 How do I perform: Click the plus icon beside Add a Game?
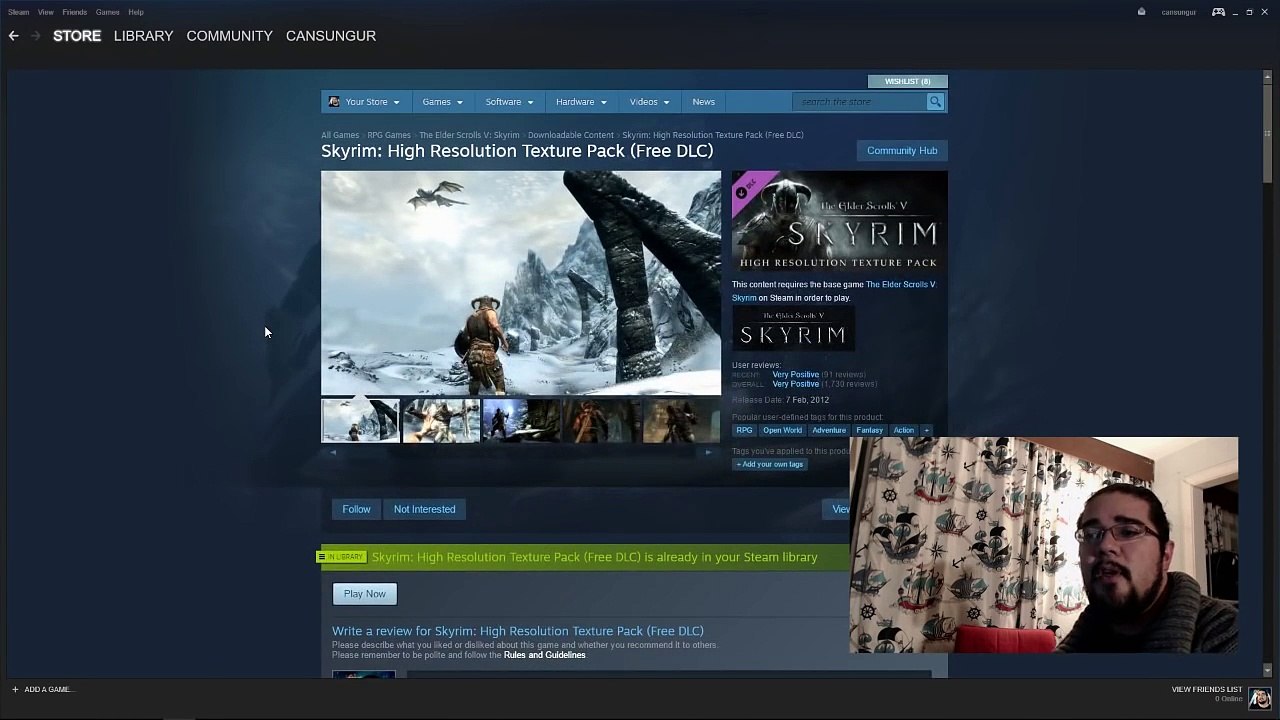coord(15,689)
